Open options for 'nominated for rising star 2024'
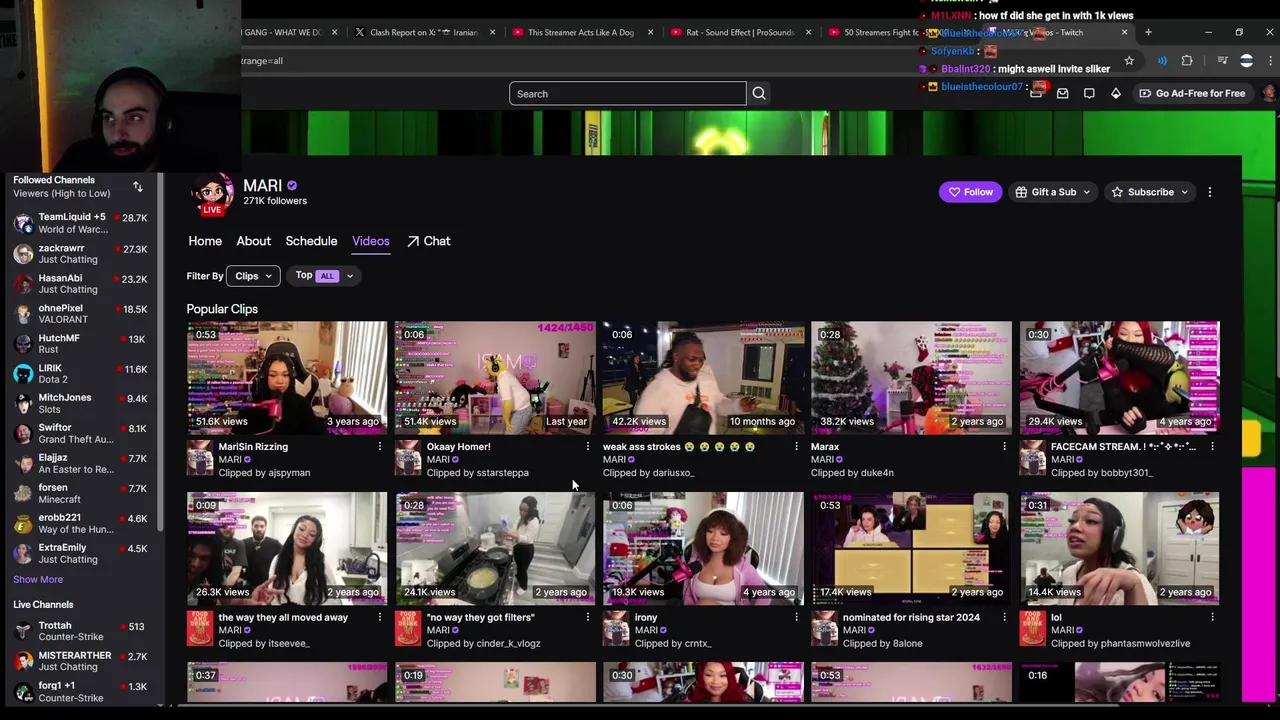1280x720 pixels. (x=1004, y=618)
